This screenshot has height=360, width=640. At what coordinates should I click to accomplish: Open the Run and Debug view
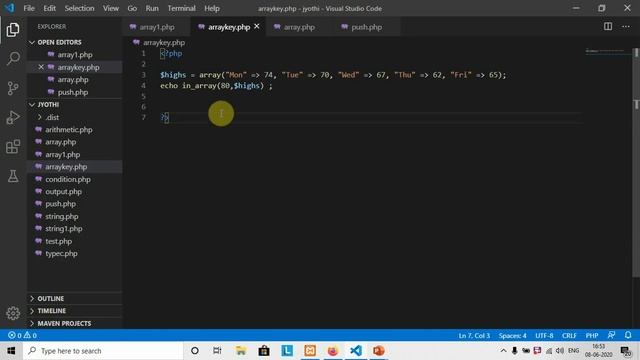[13, 118]
